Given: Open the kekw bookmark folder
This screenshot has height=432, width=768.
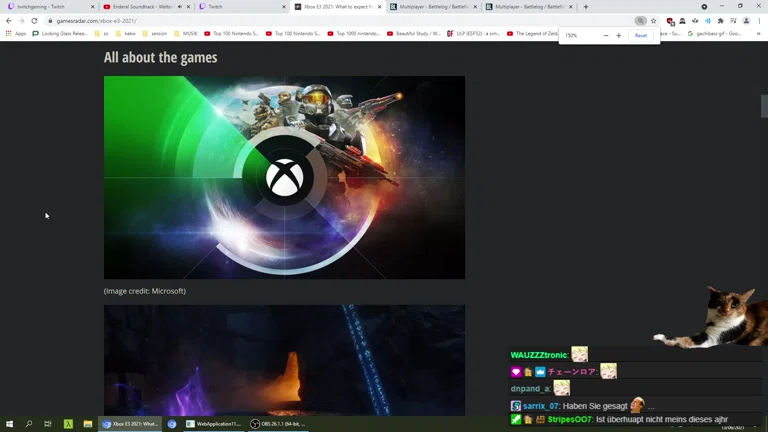Looking at the screenshot, I should pos(126,33).
